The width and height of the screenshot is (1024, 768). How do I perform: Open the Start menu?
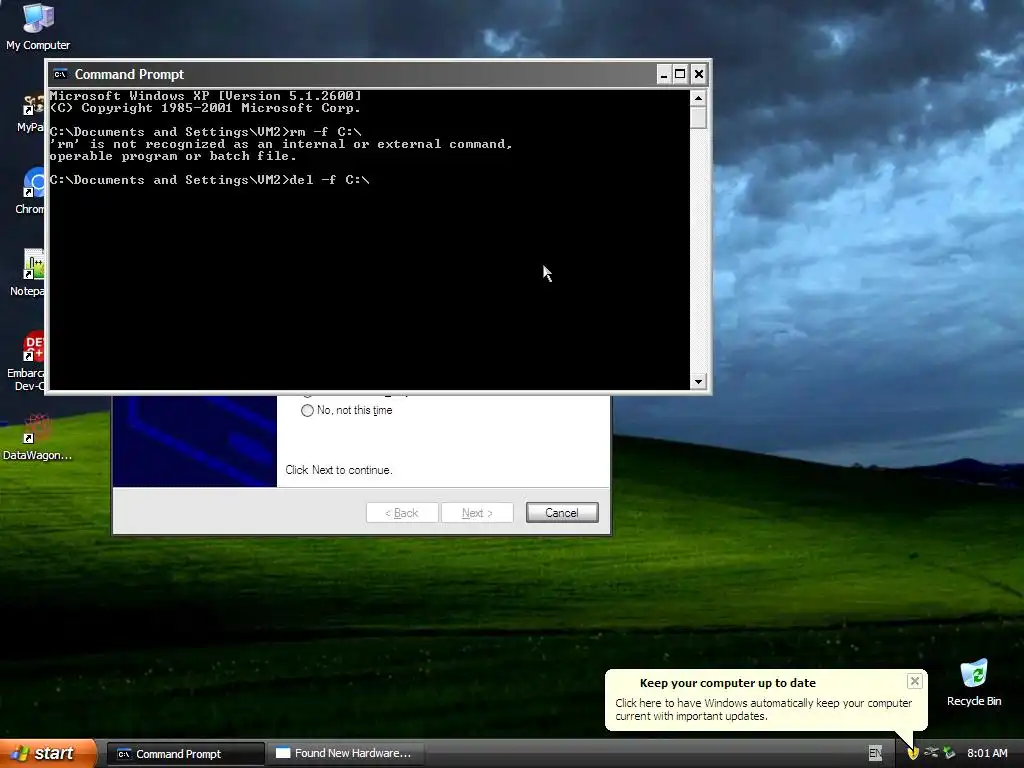48,753
